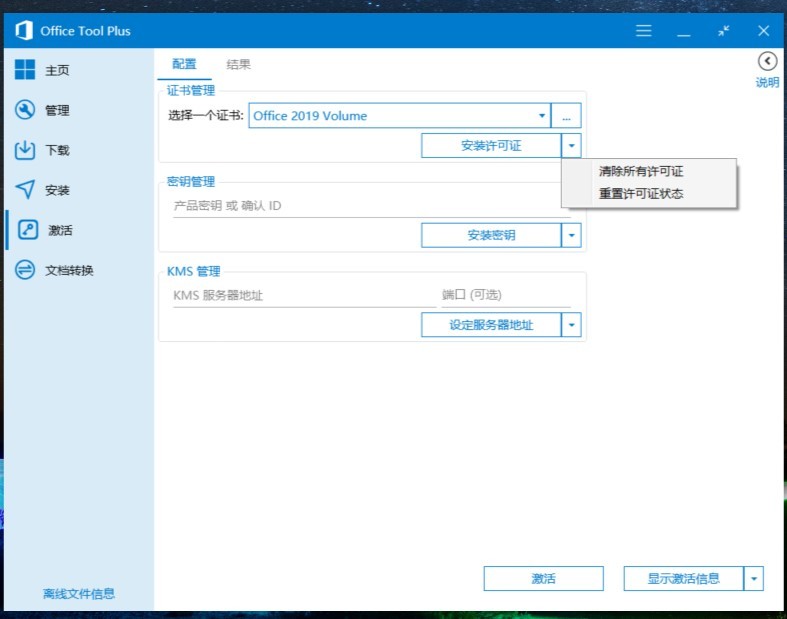Open the Install (安装) sidebar icon
Viewport: 787px width, 619px height.
pos(25,190)
